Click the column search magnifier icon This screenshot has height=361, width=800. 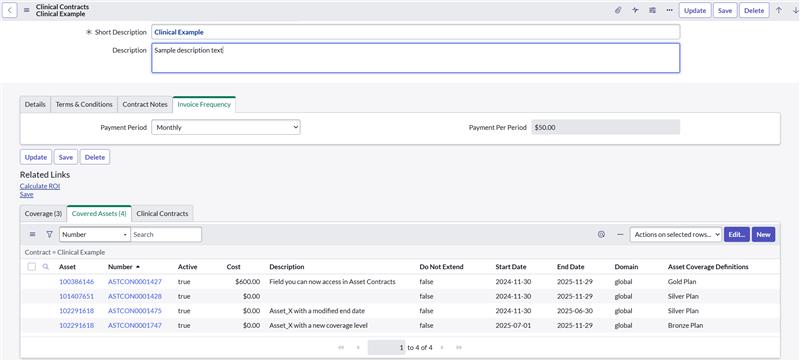[x=45, y=267]
